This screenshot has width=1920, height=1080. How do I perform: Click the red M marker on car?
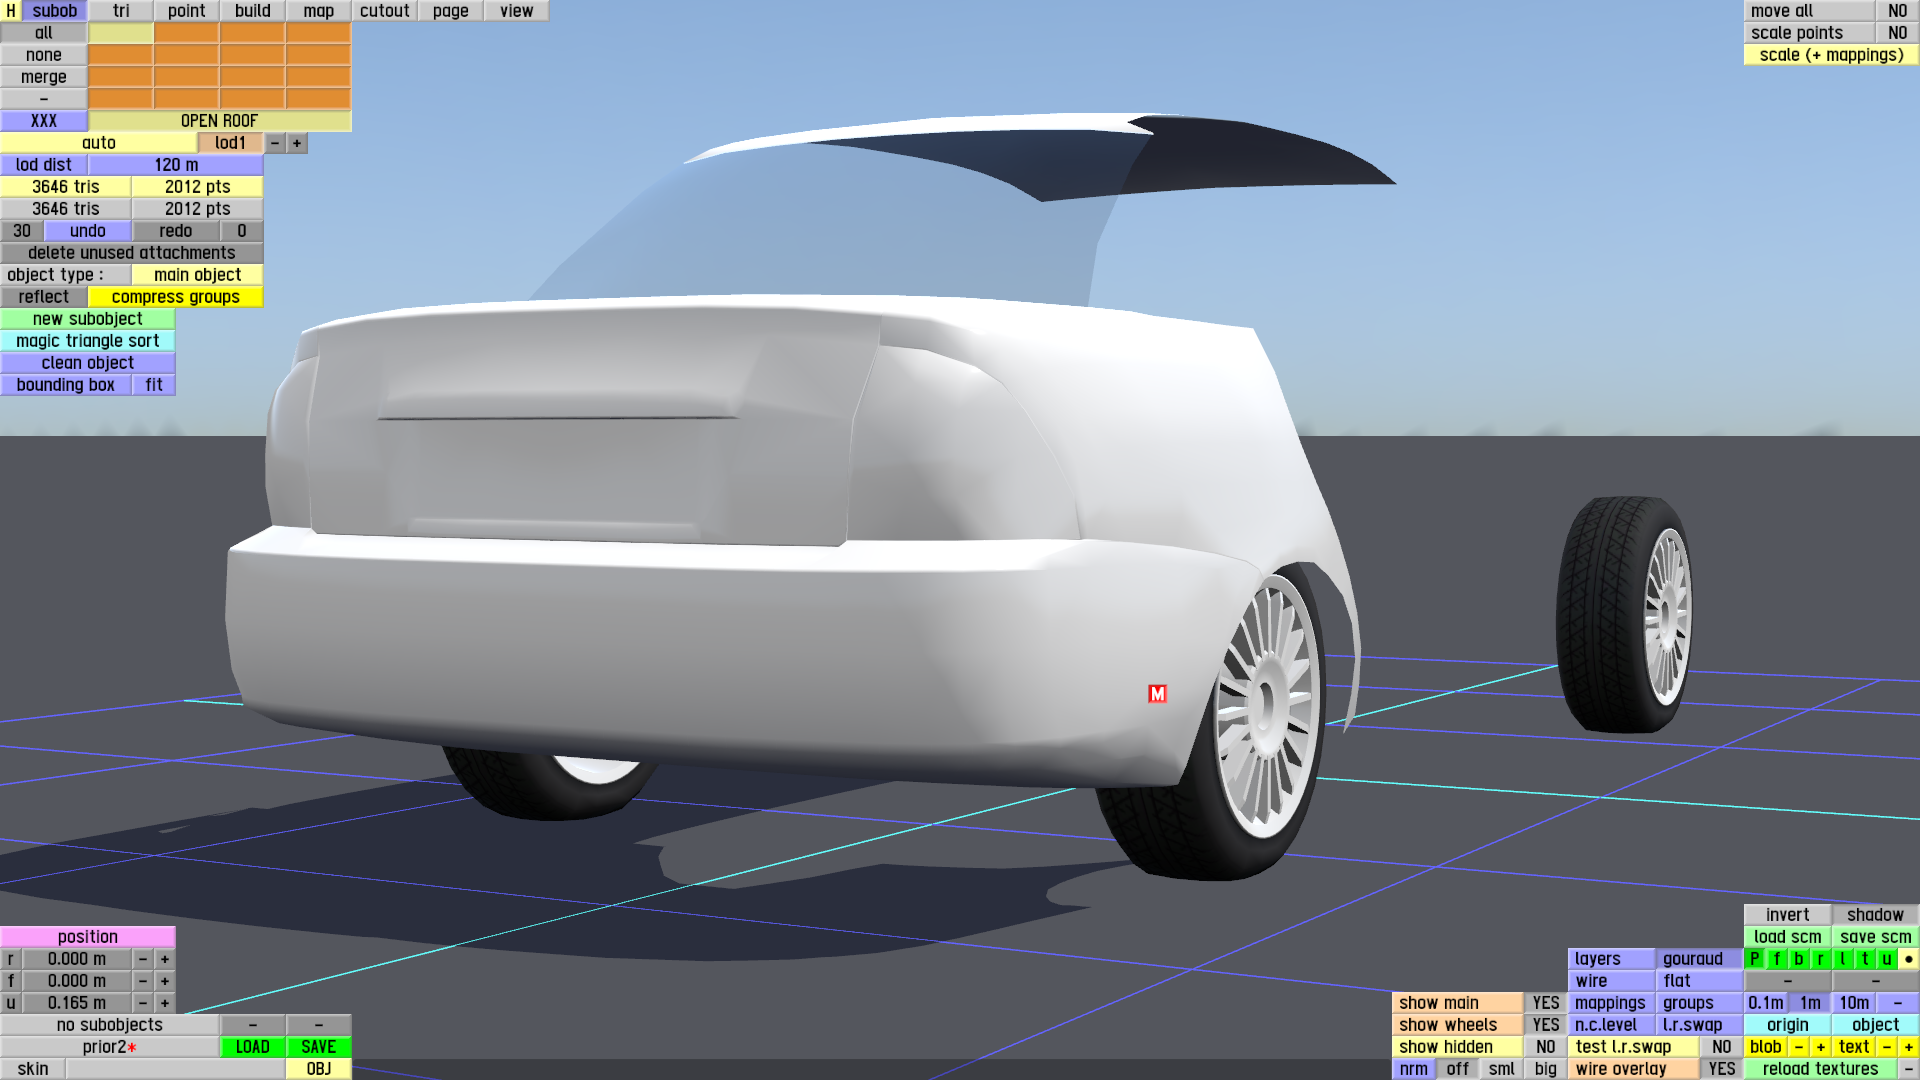click(1157, 694)
